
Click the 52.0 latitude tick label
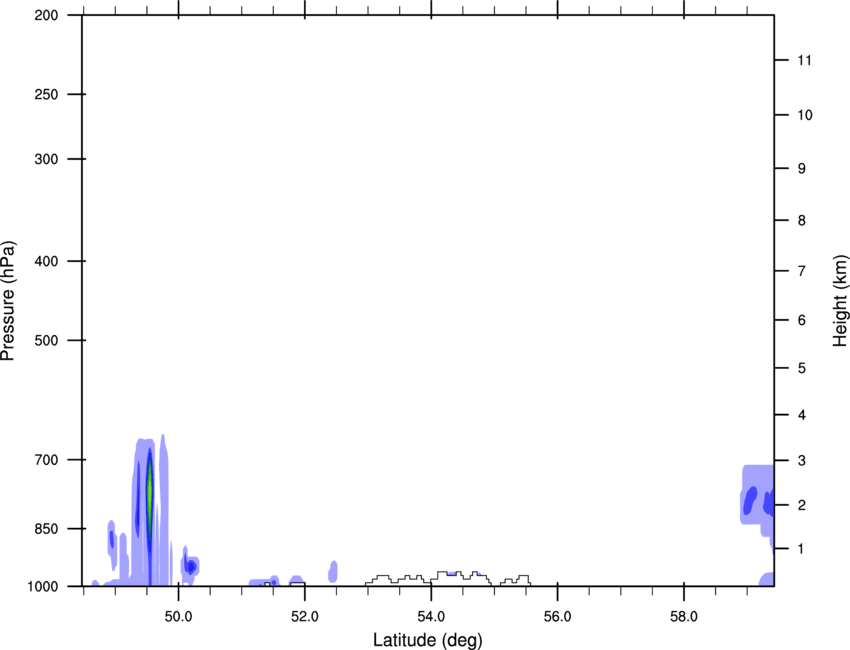click(x=305, y=617)
